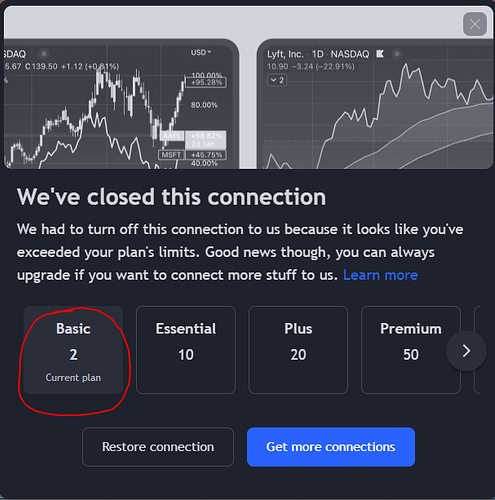Select the AAPL label on the comparison chart
495x500 pixels.
[171, 136]
